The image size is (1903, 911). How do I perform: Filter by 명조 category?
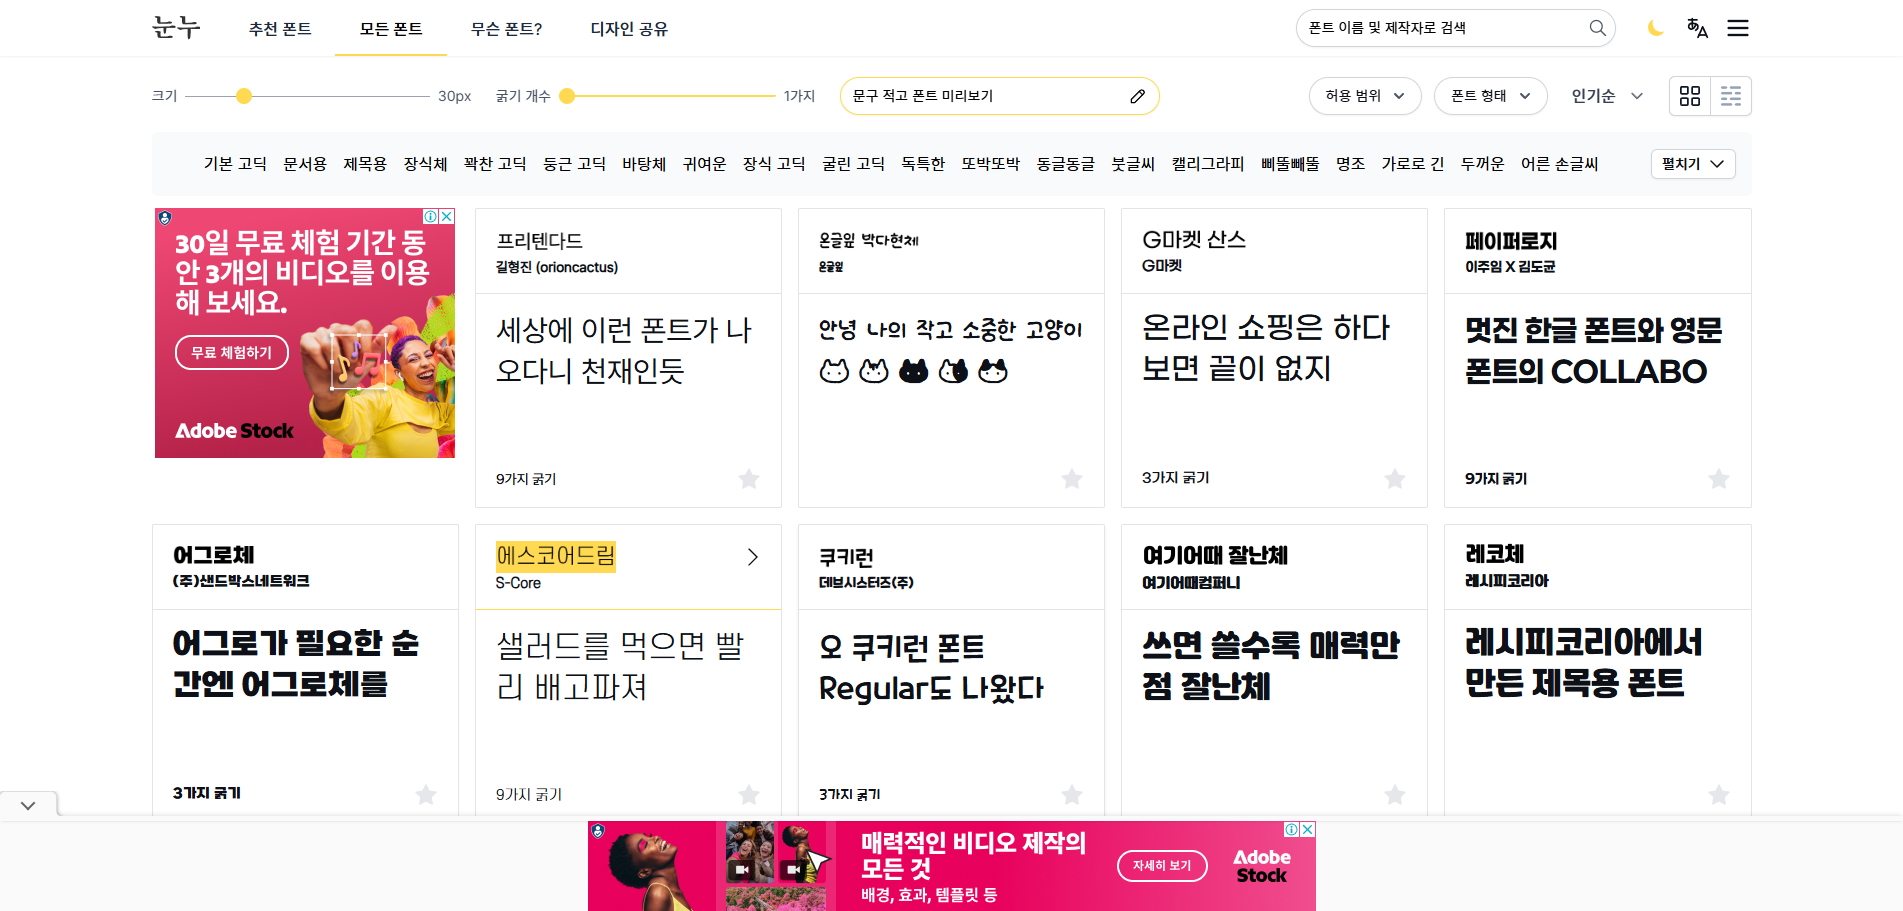click(1350, 164)
